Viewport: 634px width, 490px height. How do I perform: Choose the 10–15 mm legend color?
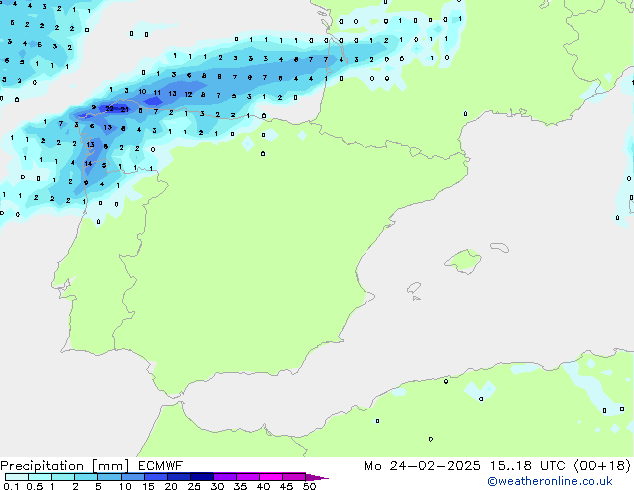(x=132, y=477)
